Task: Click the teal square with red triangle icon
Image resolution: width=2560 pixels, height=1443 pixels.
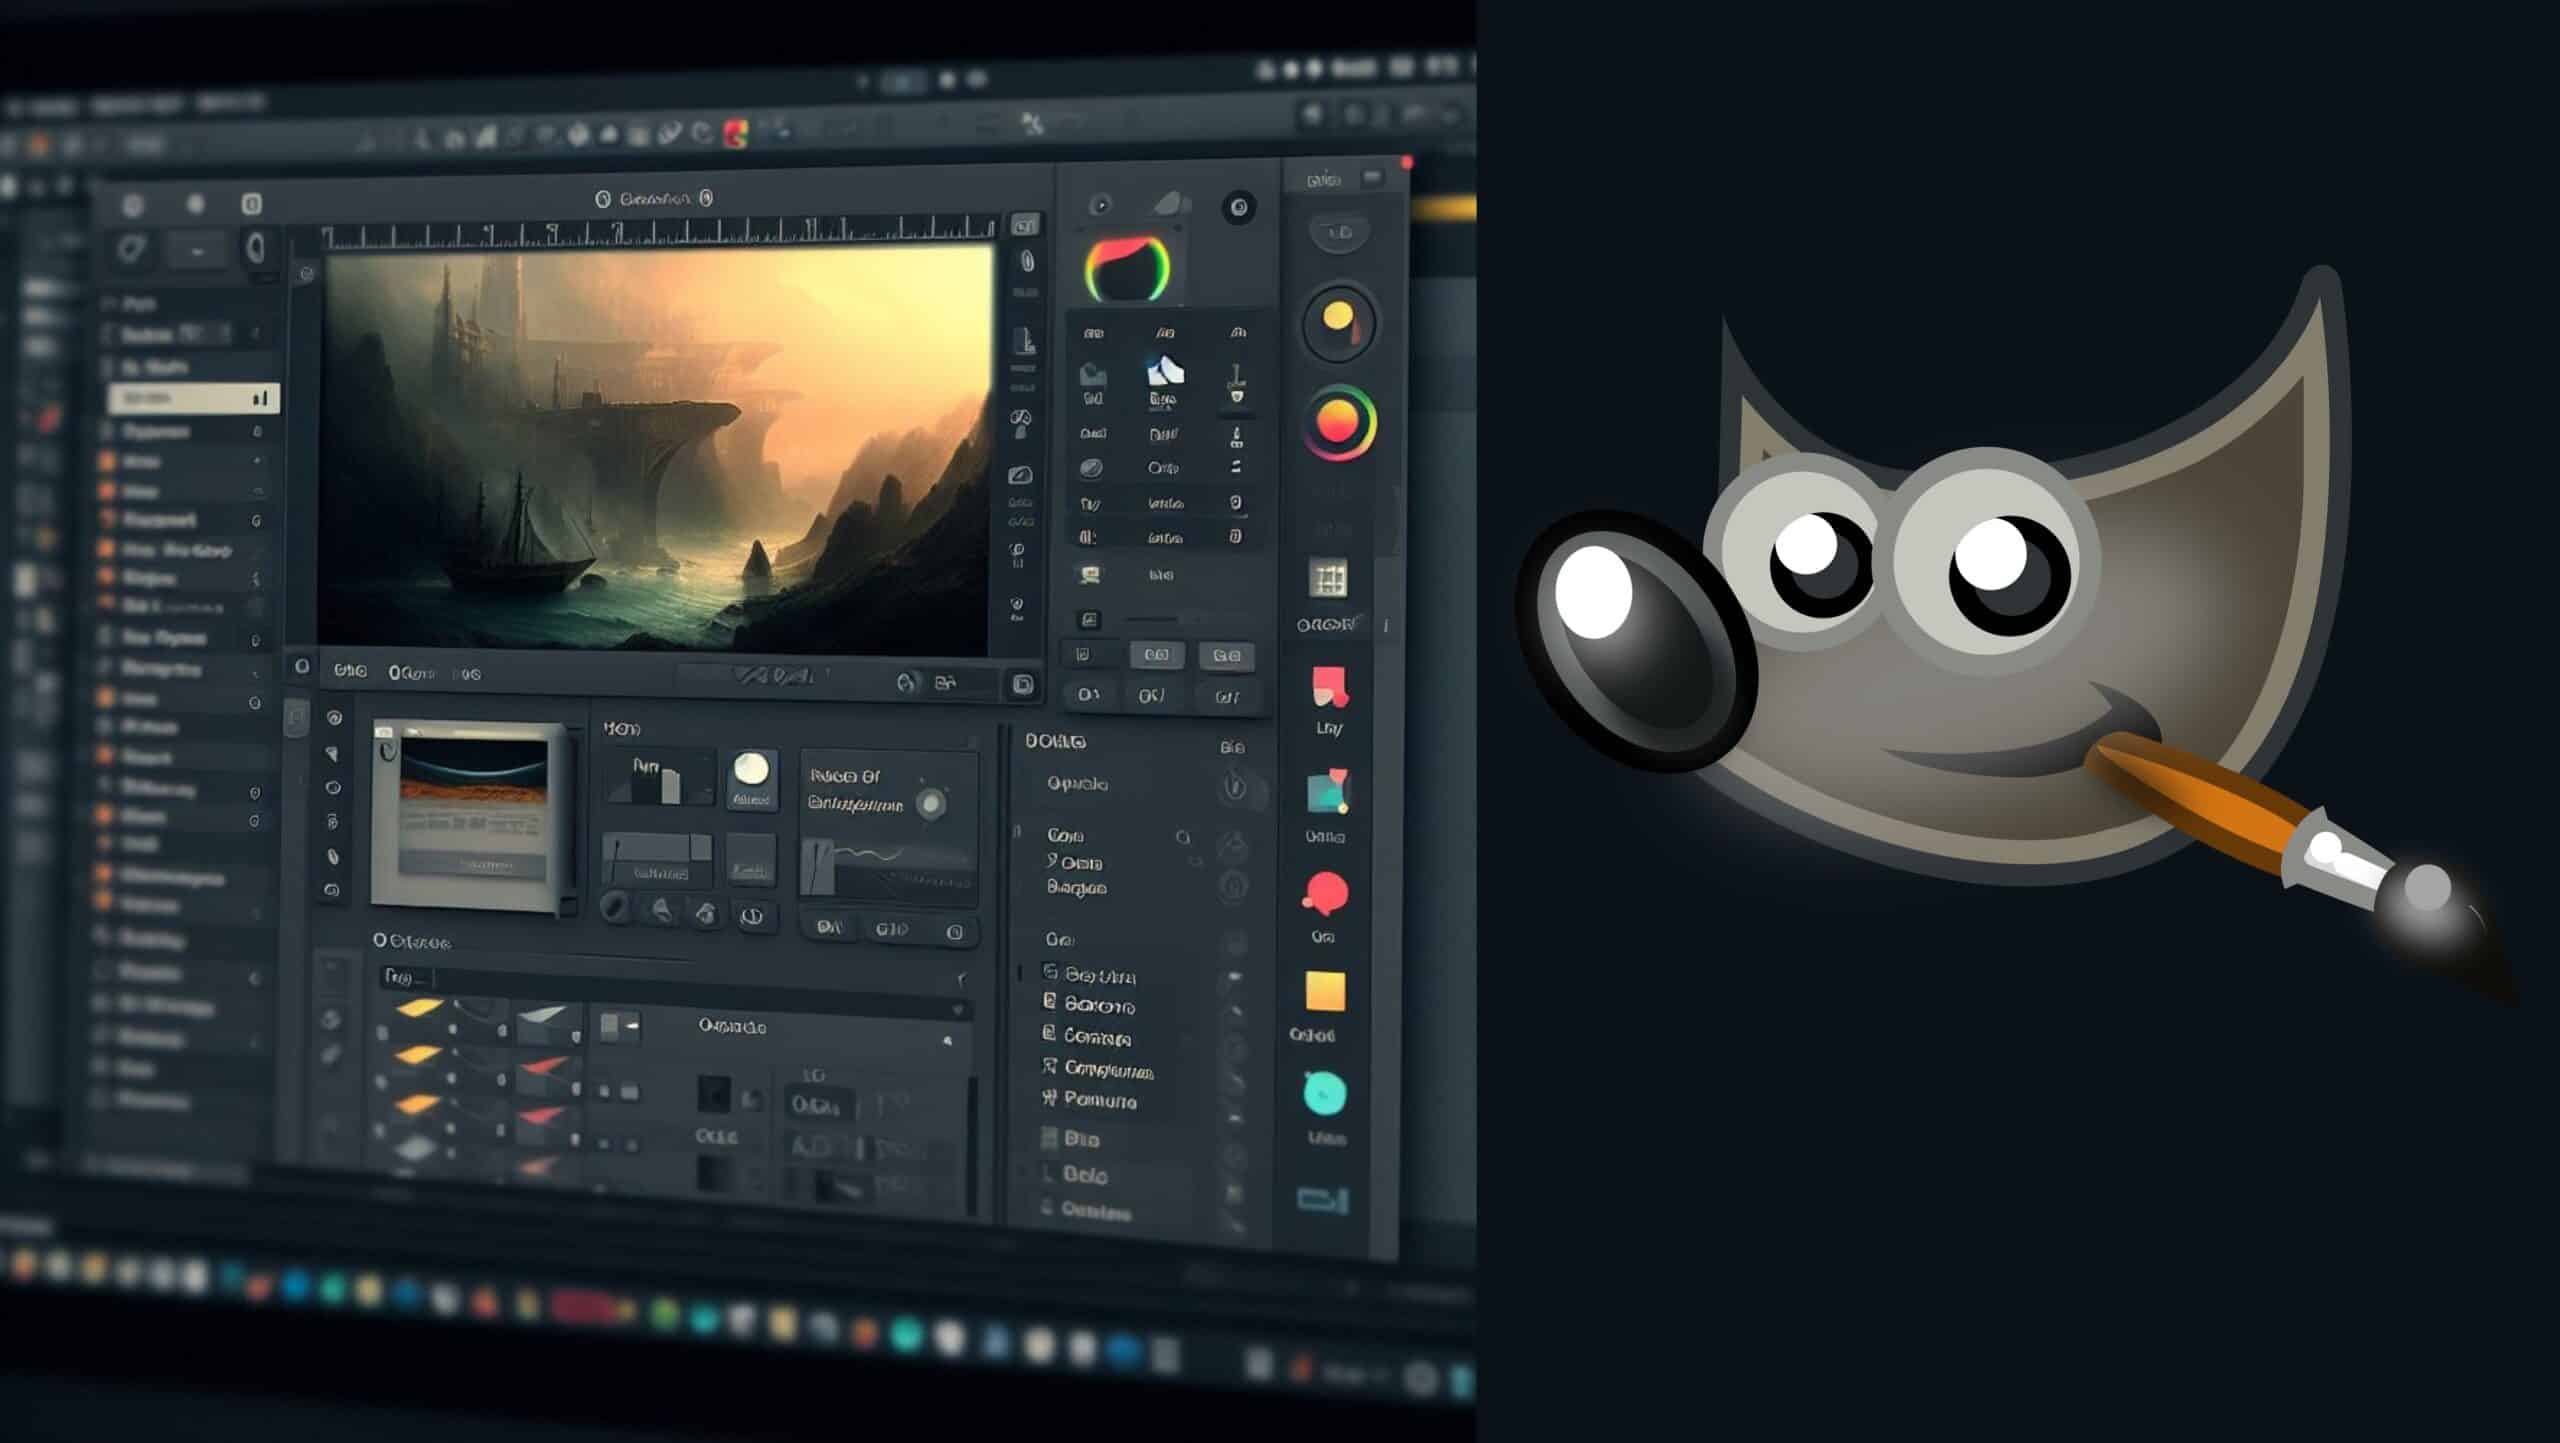Action: (x=1328, y=791)
